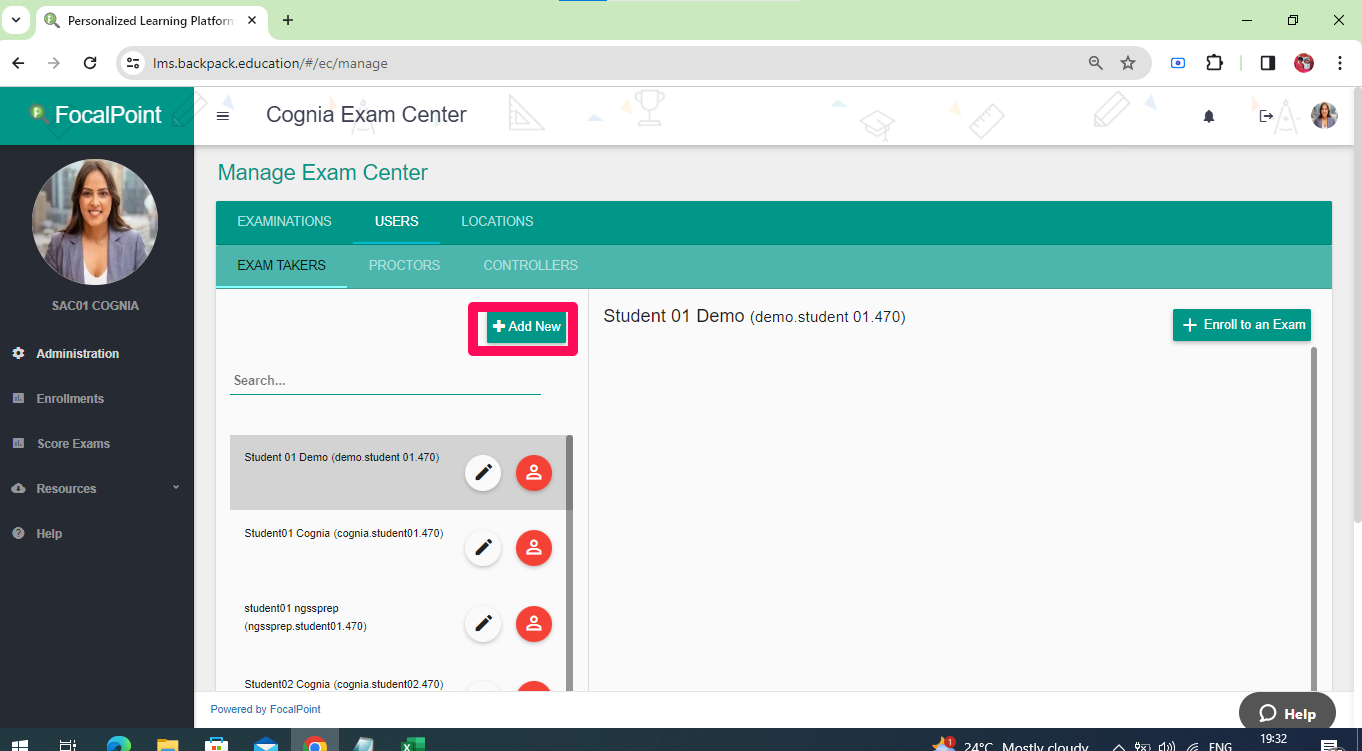The image size is (1362, 751).
Task: Click the ENG language indicator
Action: click(x=1220, y=746)
